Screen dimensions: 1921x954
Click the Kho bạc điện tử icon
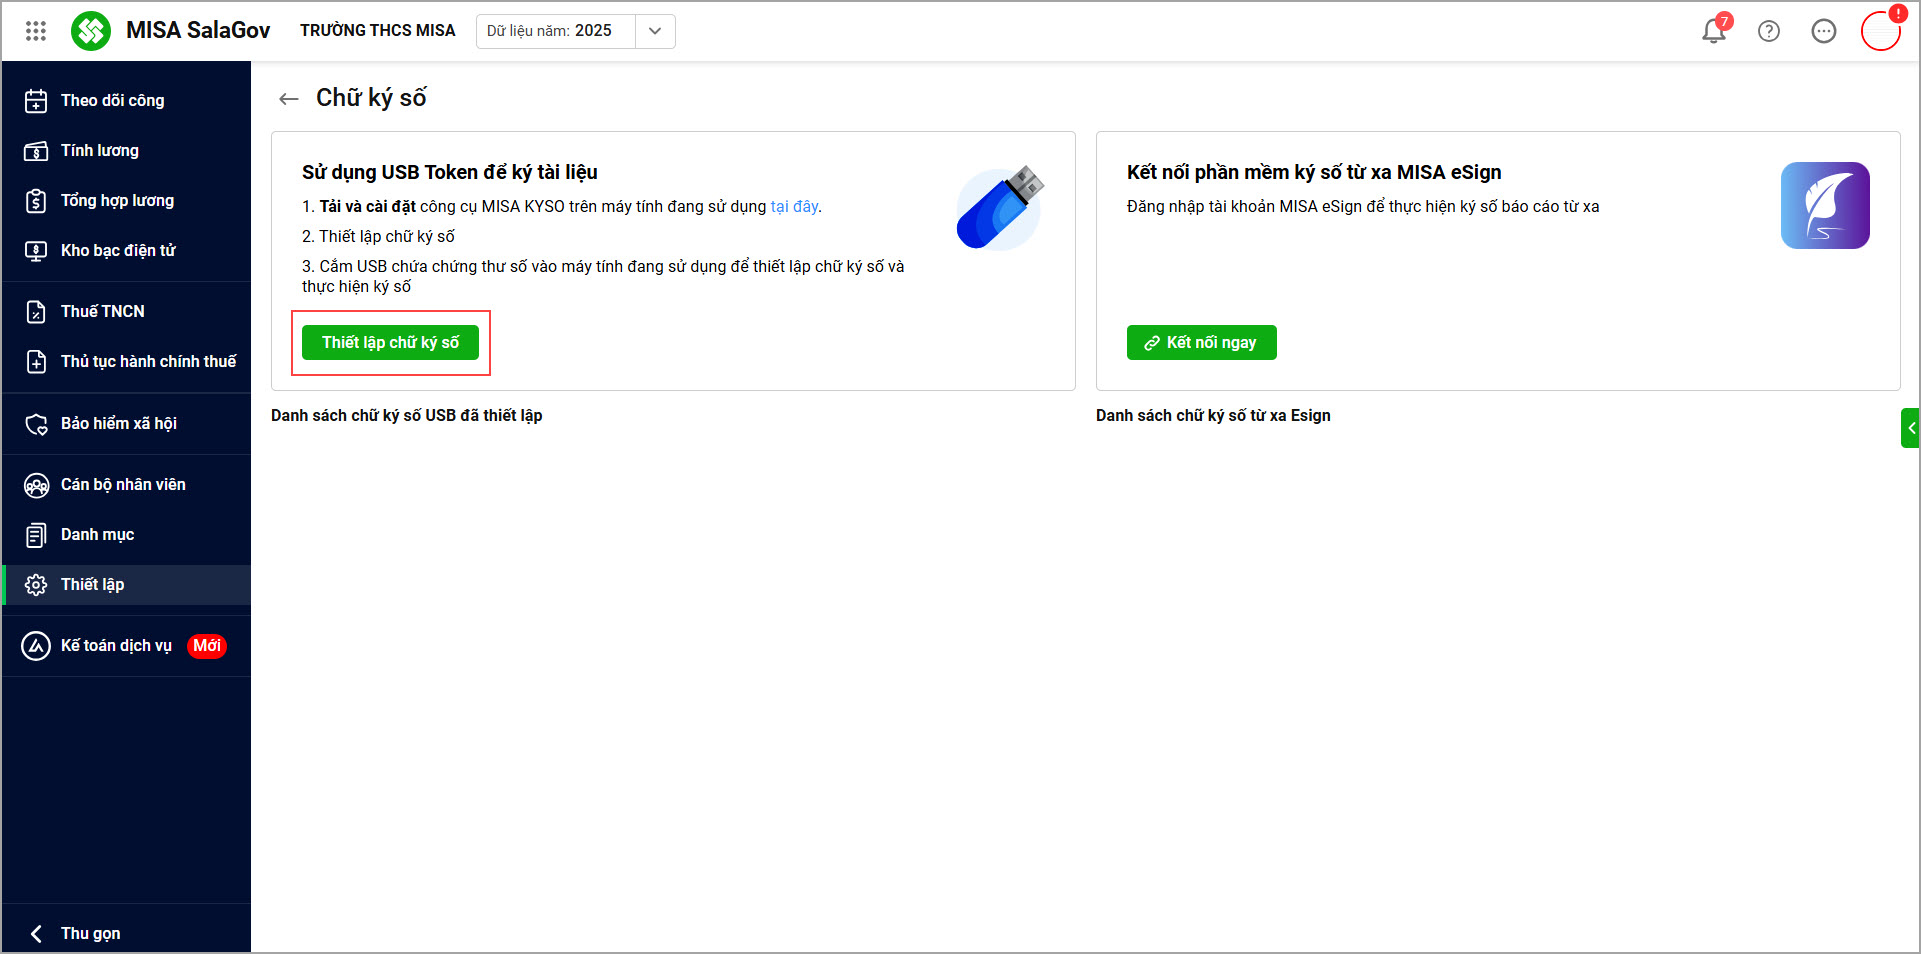(36, 251)
